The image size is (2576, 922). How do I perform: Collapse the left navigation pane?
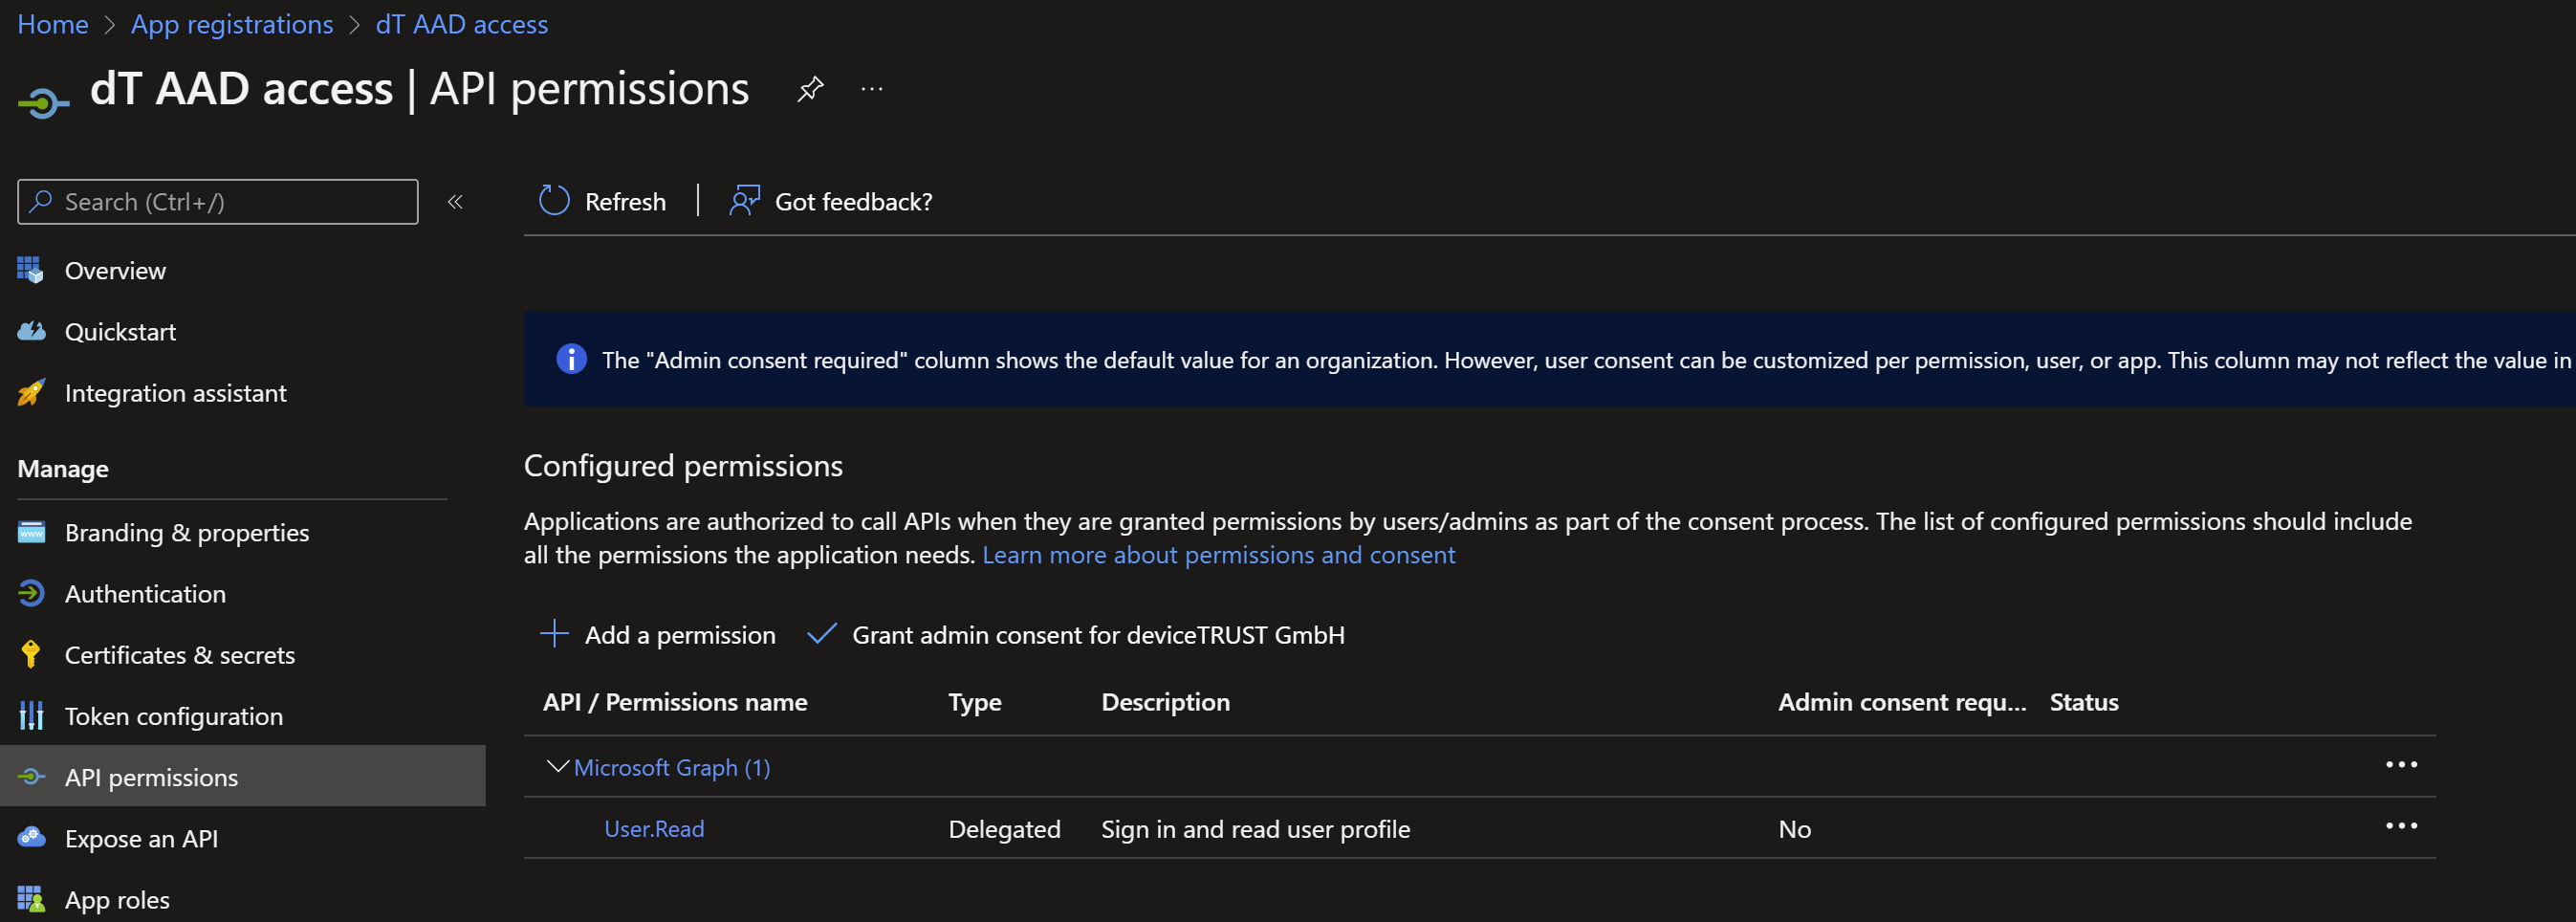pos(456,201)
